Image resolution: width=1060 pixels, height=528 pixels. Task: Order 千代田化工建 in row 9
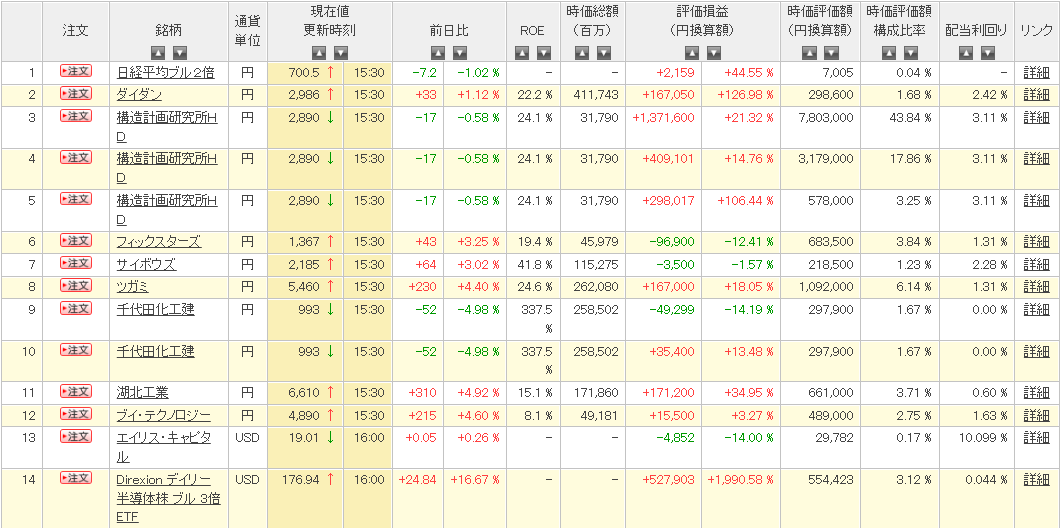pyautogui.click(x=76, y=308)
